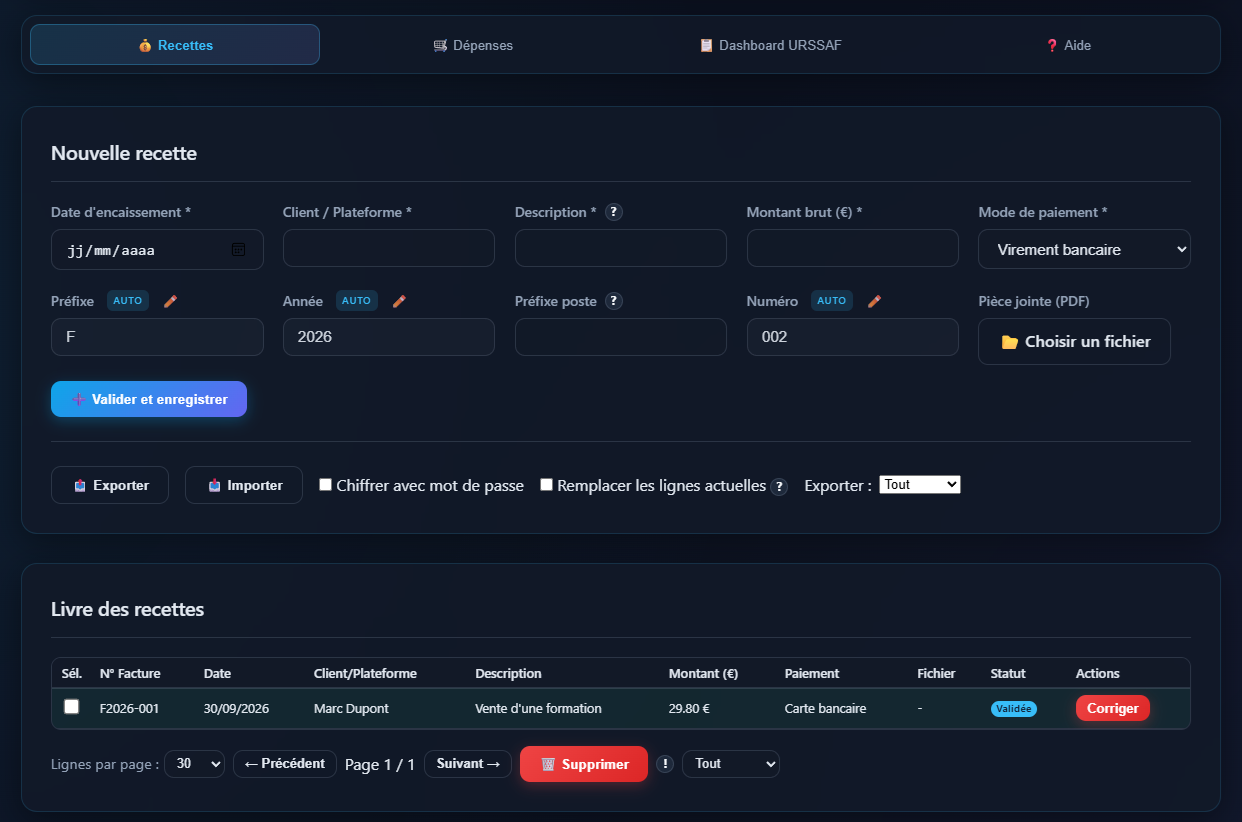1242x822 pixels.
Task: Click Choisir un fichier
Action: pos(1074,342)
